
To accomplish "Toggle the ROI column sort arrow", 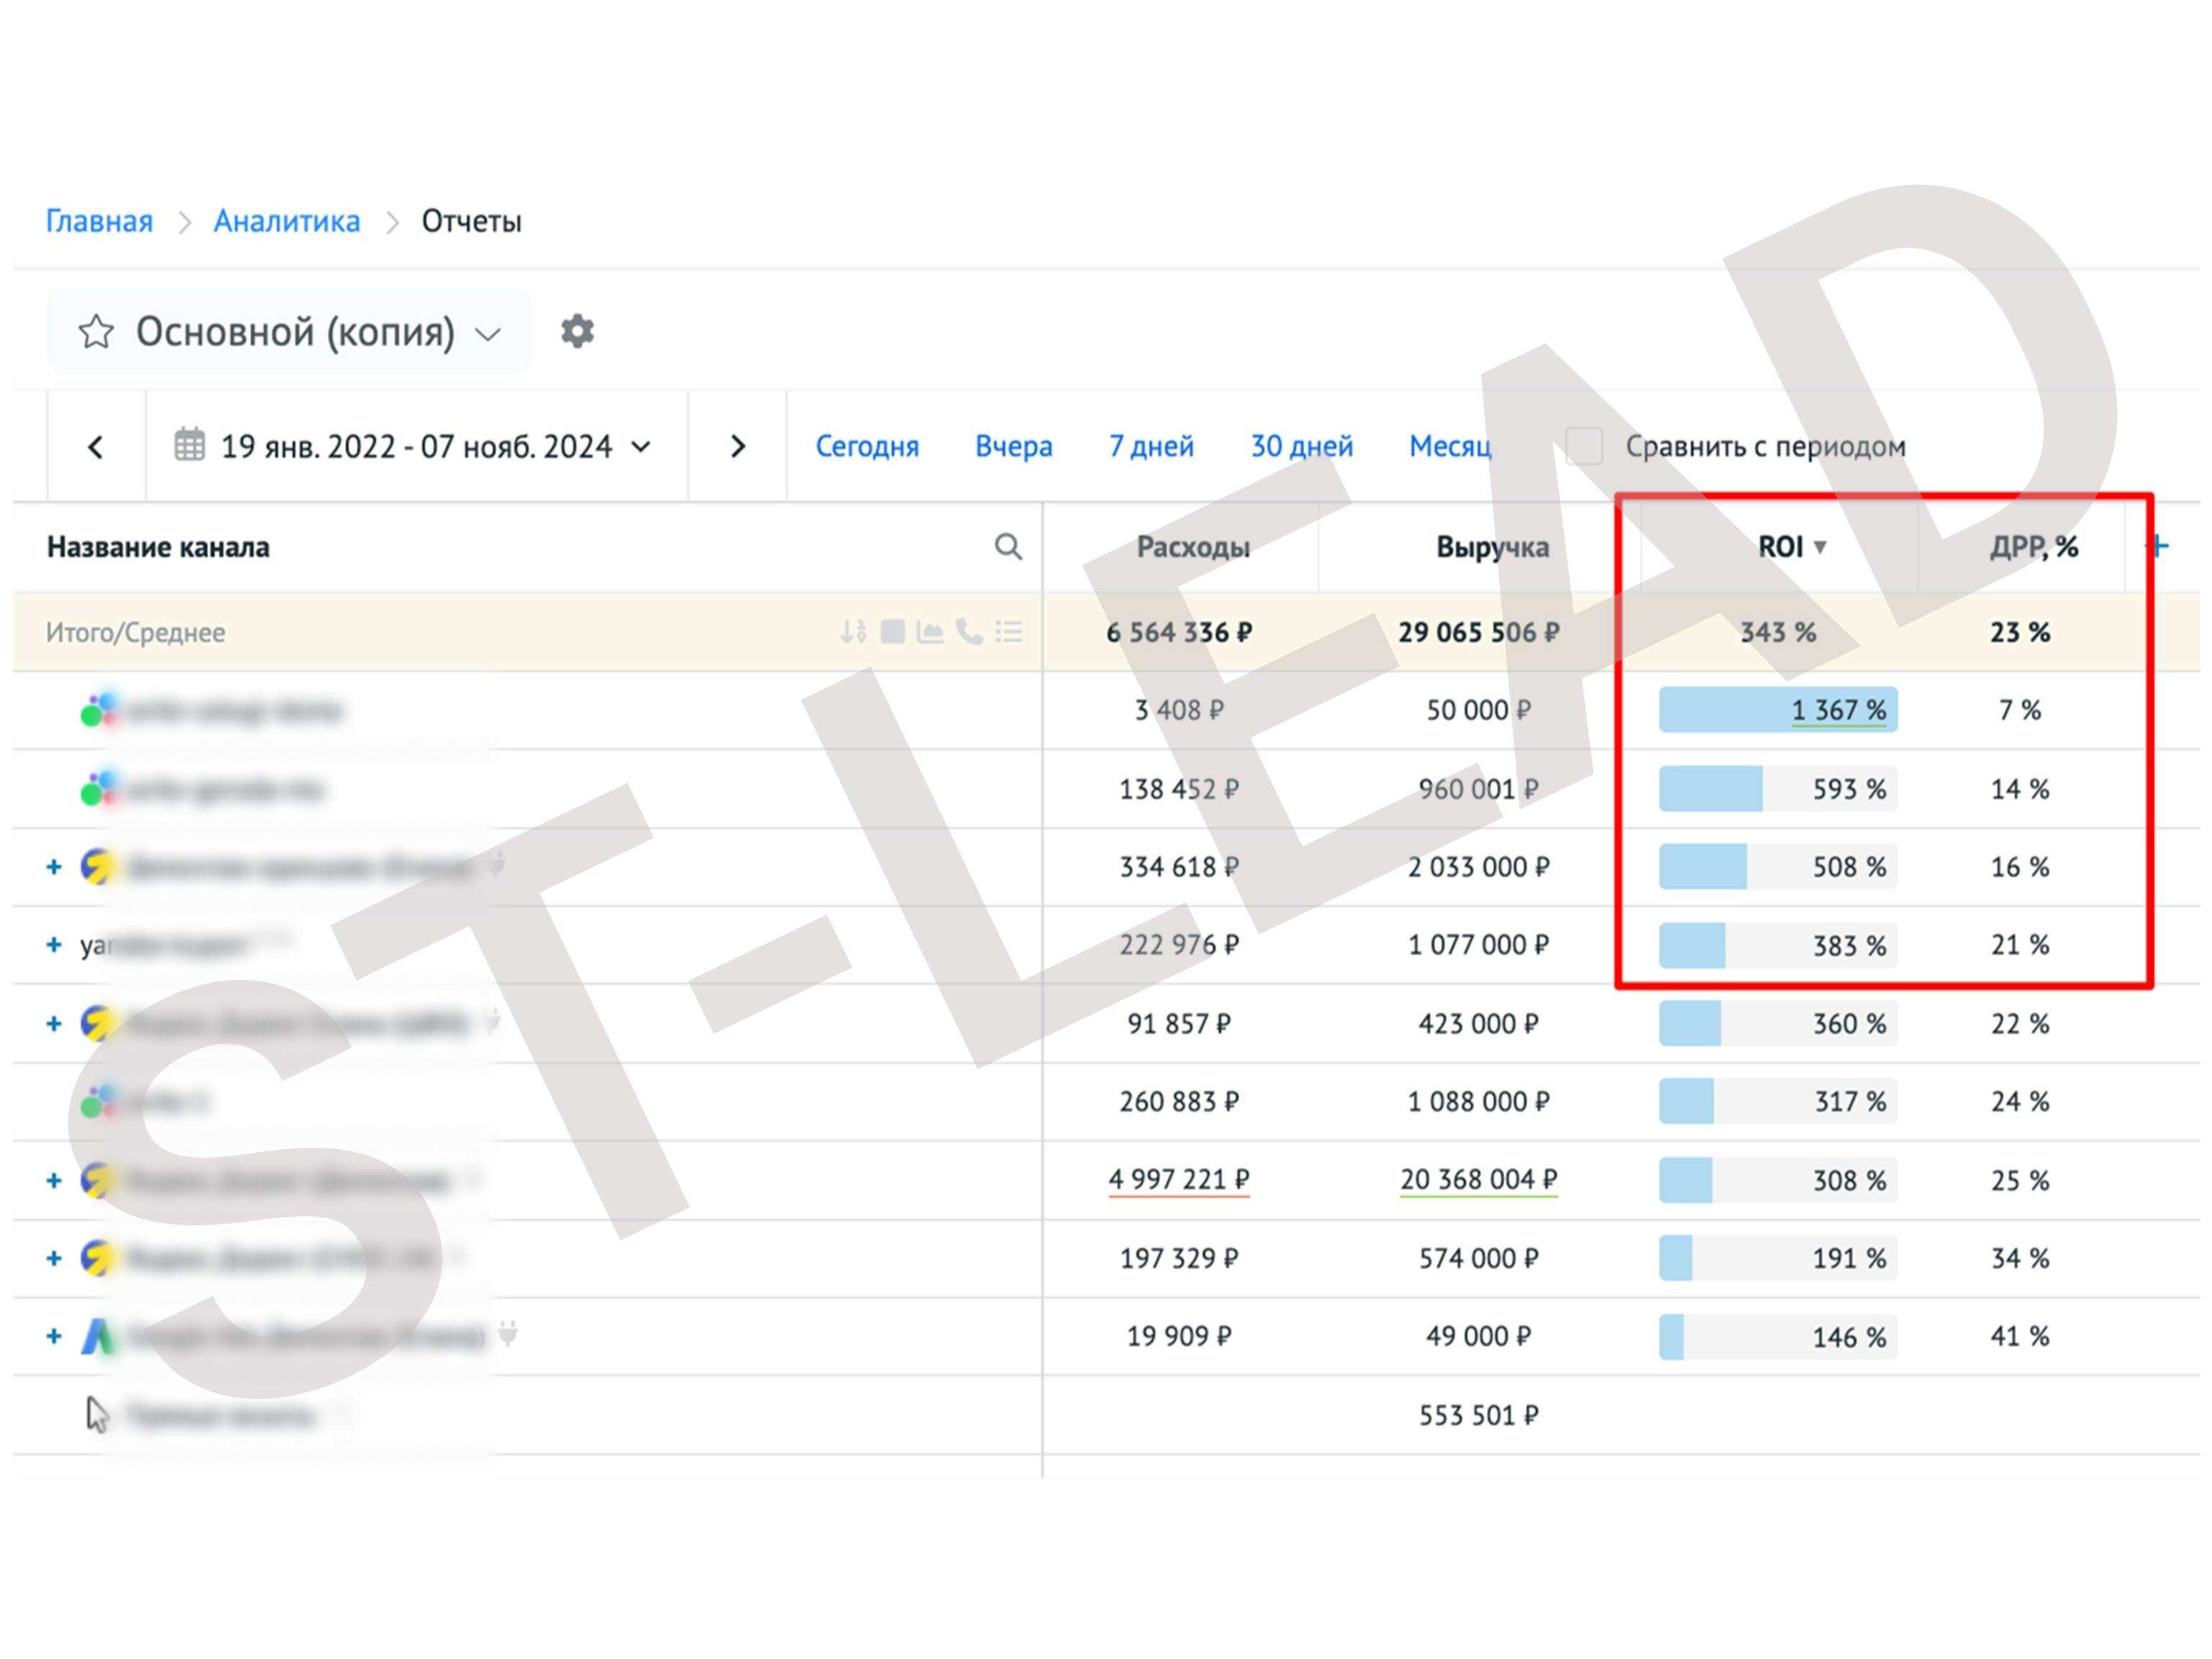I will [x=1820, y=547].
